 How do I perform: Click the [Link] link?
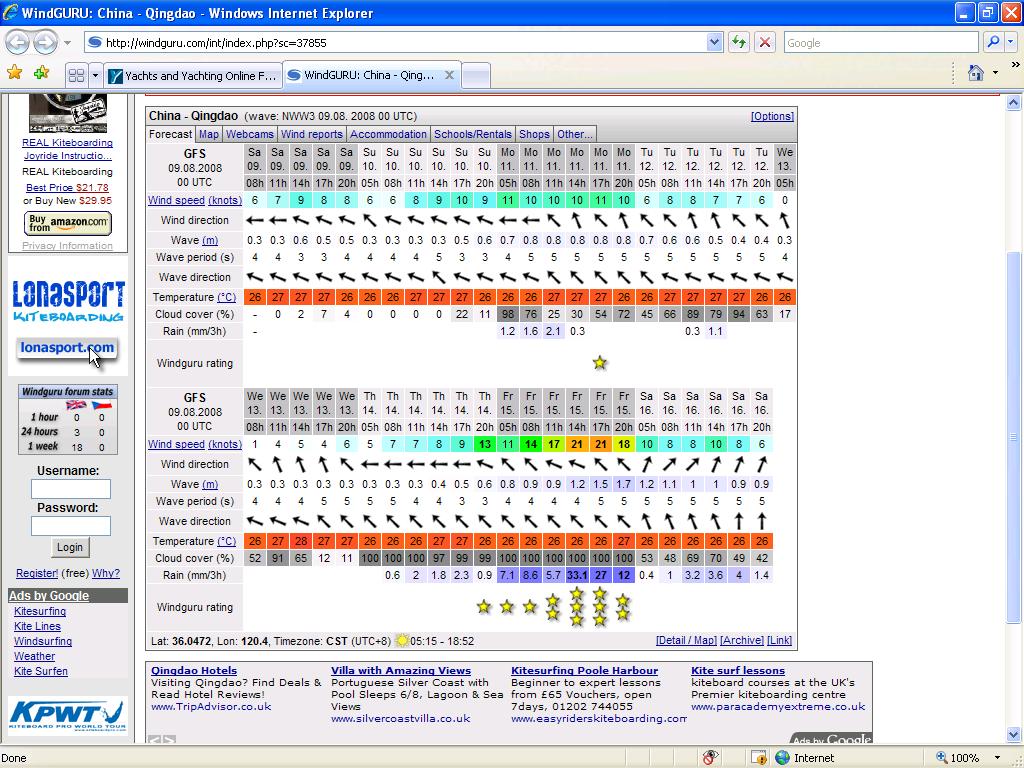[x=779, y=641]
